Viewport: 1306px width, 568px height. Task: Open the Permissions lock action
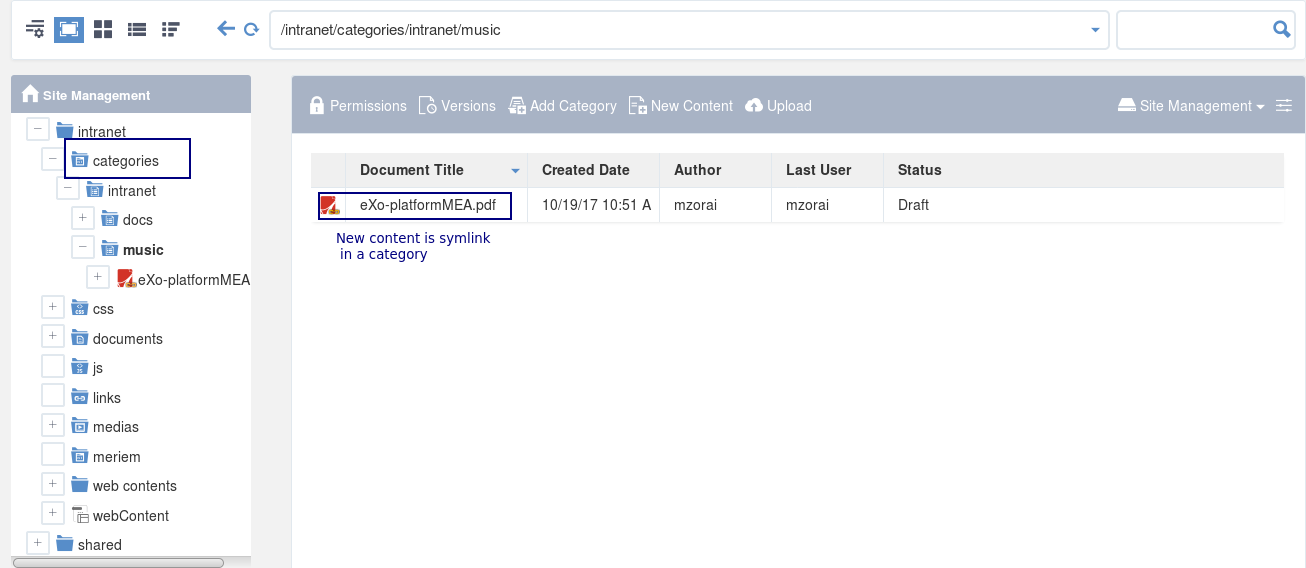pos(358,106)
